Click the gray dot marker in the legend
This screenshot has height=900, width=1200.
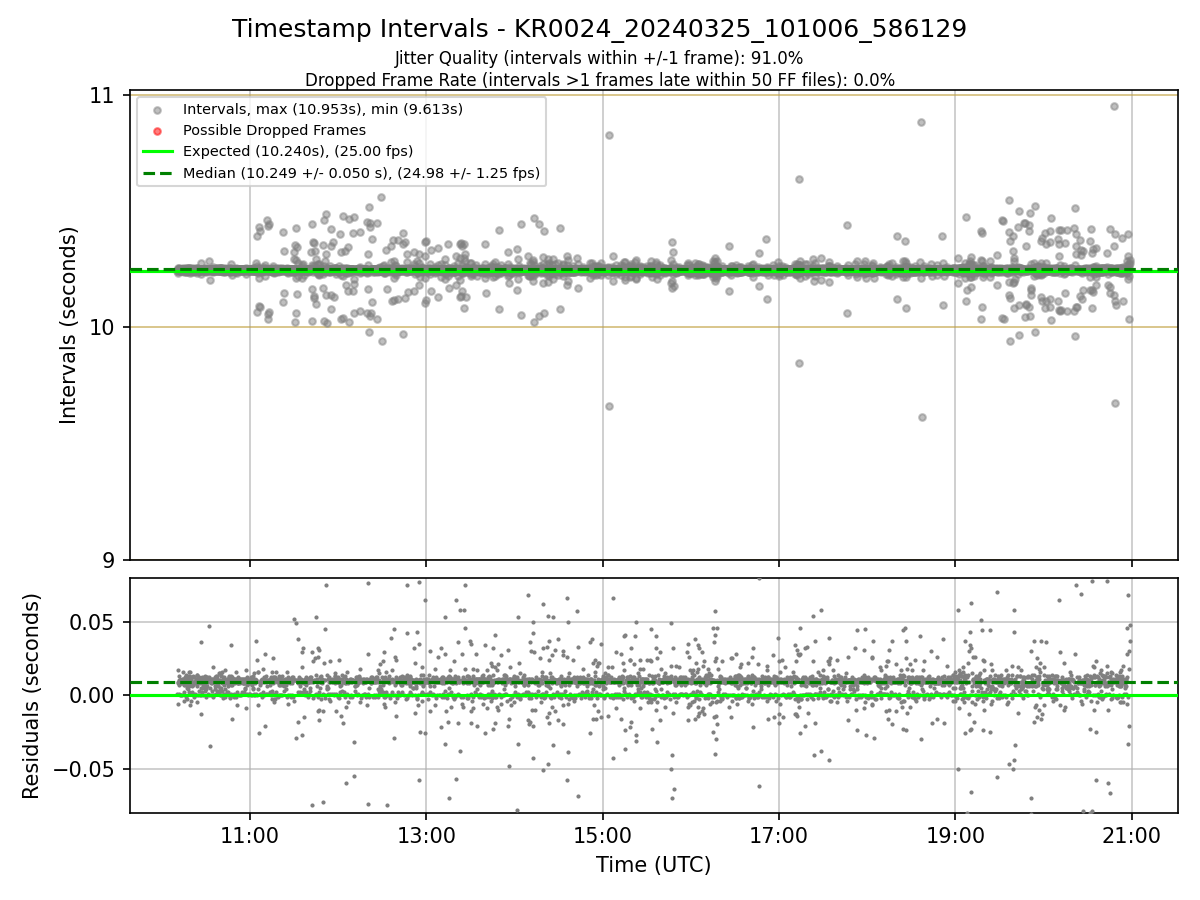coord(157,109)
